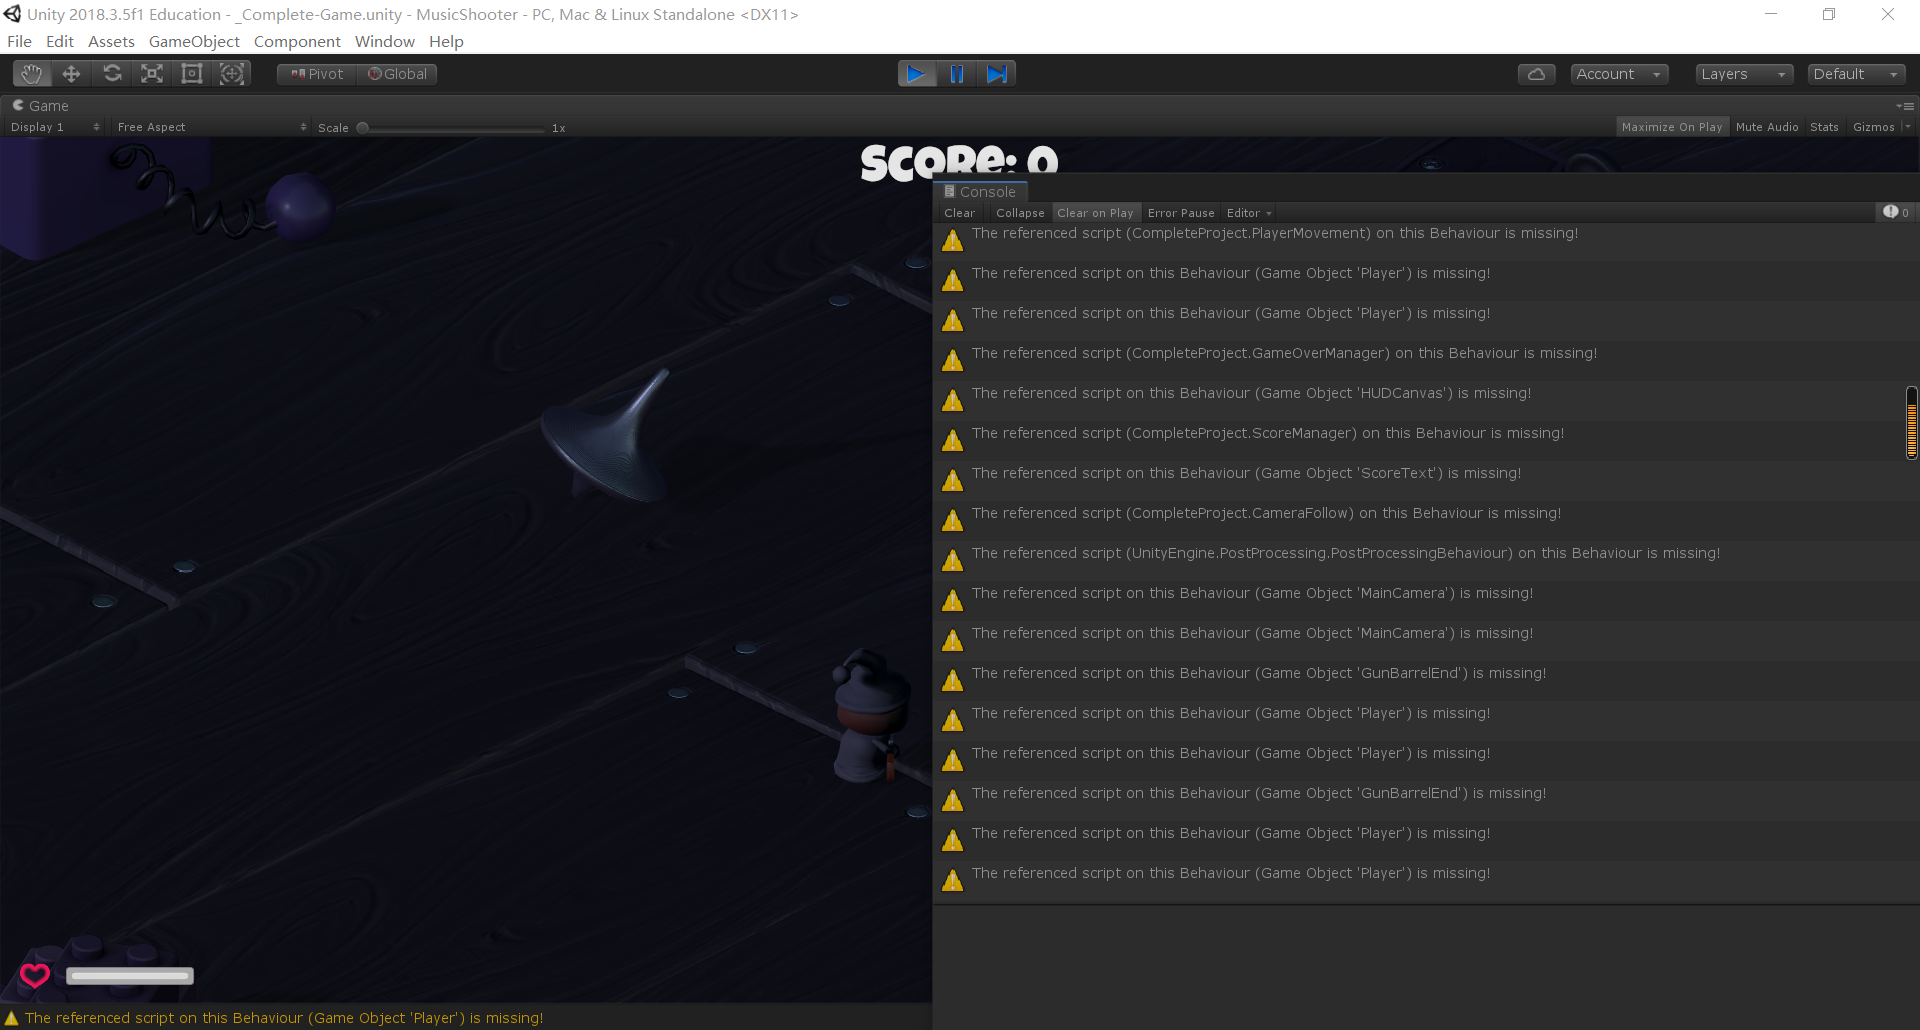Open the Window menu
Viewport: 1920px width, 1030px height.
click(385, 42)
